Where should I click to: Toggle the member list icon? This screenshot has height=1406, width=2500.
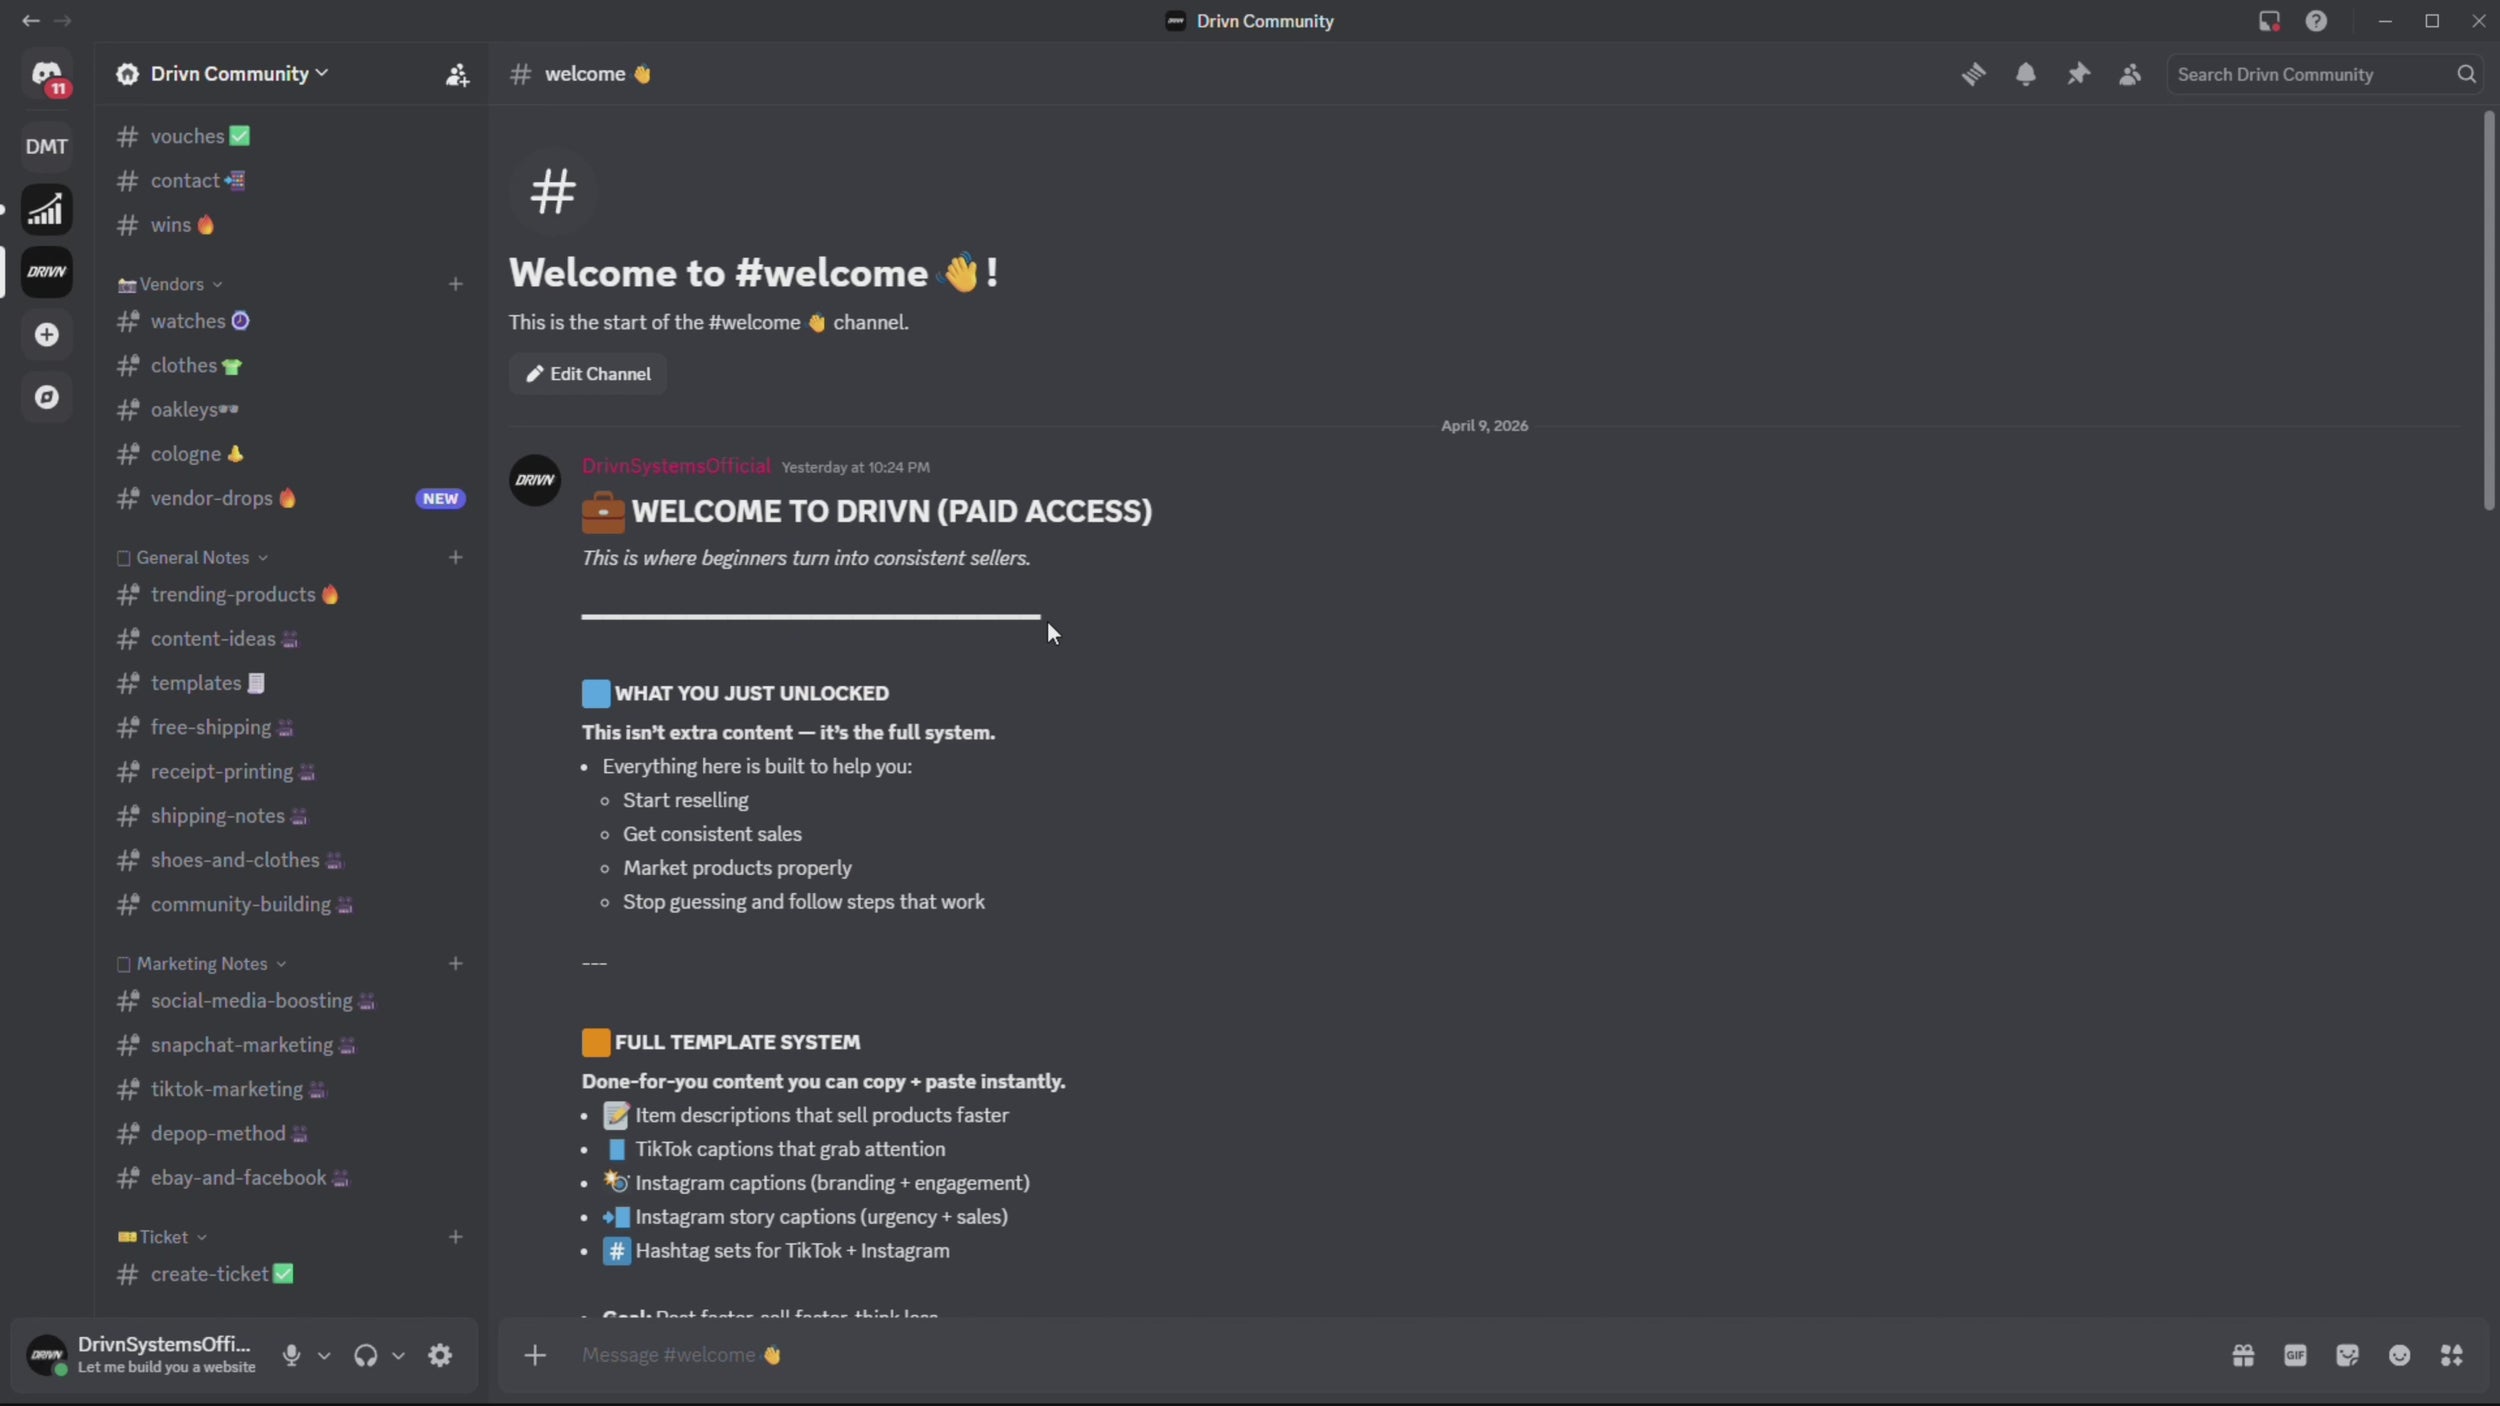click(x=2130, y=74)
